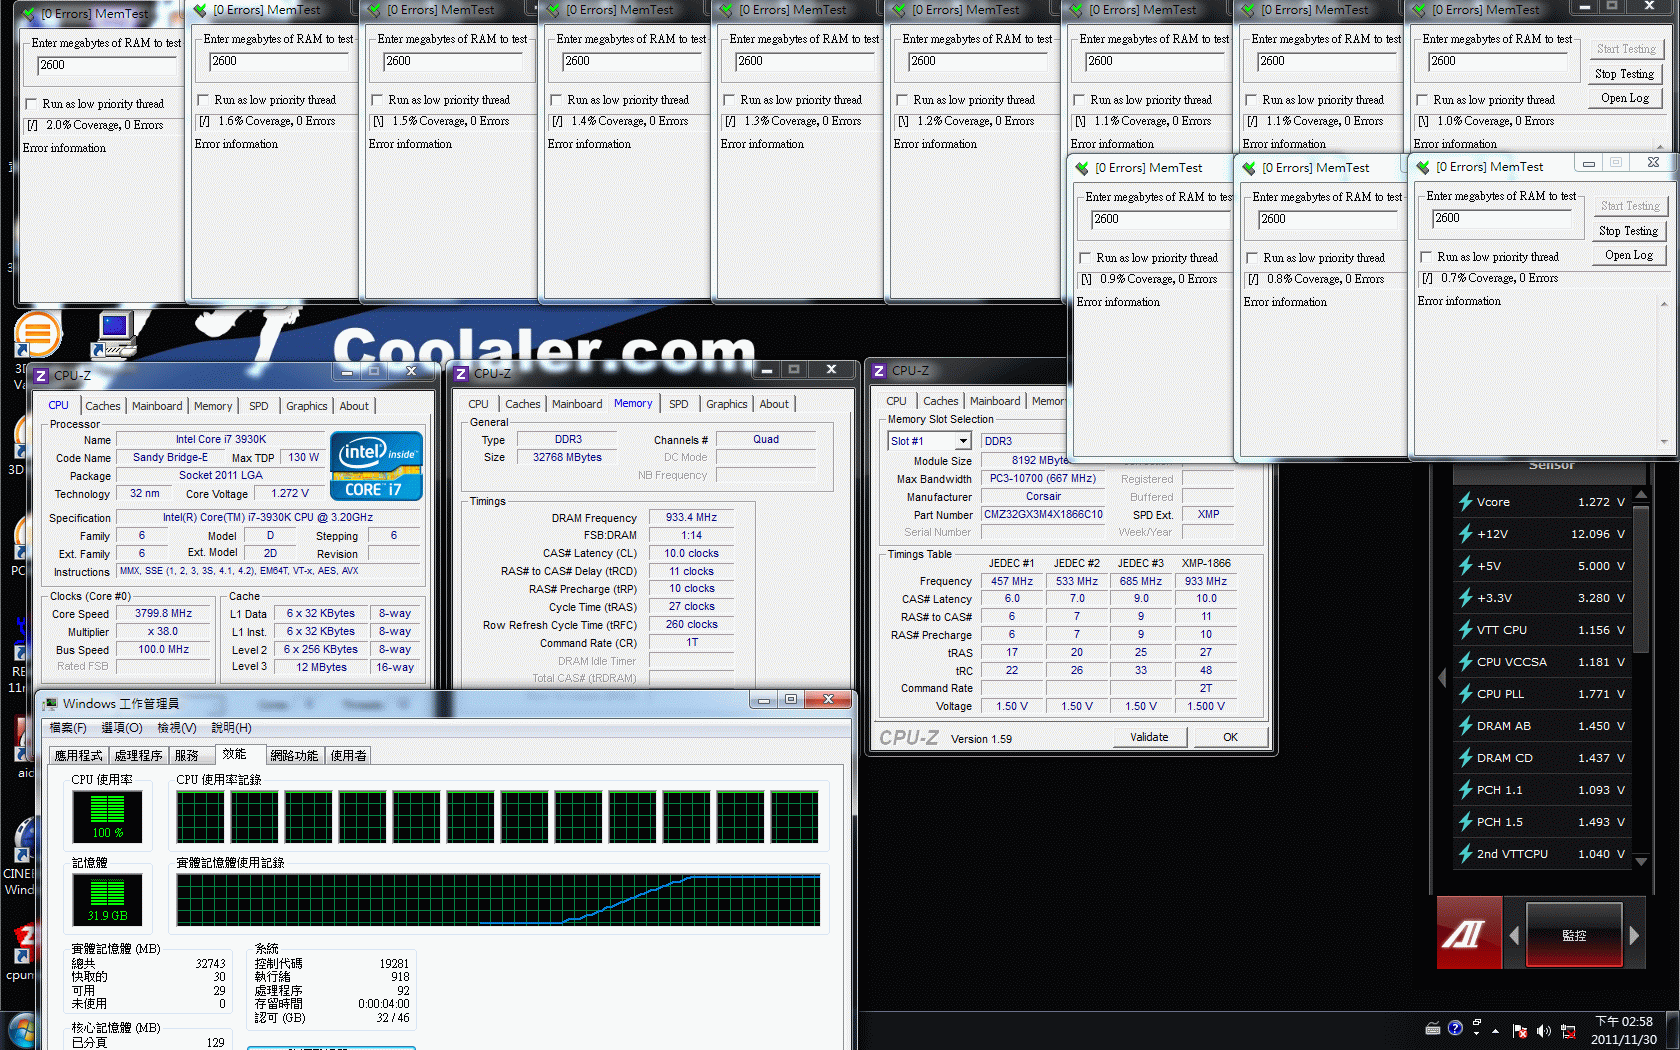Click the 933.4 MHz DRAM Frequency value
1680x1050 pixels.
point(691,518)
